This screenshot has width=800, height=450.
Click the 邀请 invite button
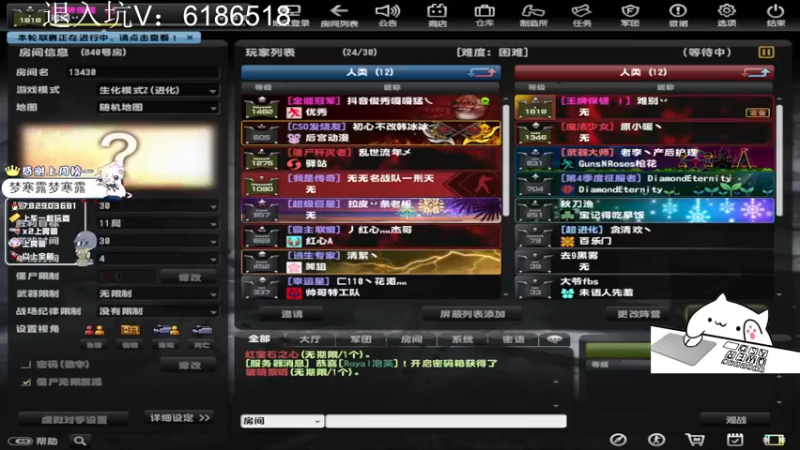(x=292, y=314)
